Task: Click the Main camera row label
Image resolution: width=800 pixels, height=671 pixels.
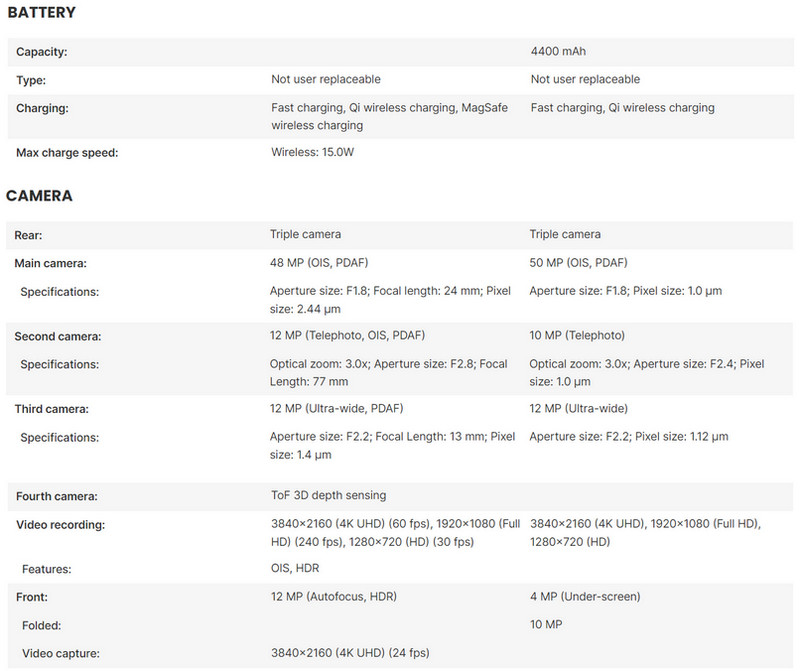Action: (50, 263)
